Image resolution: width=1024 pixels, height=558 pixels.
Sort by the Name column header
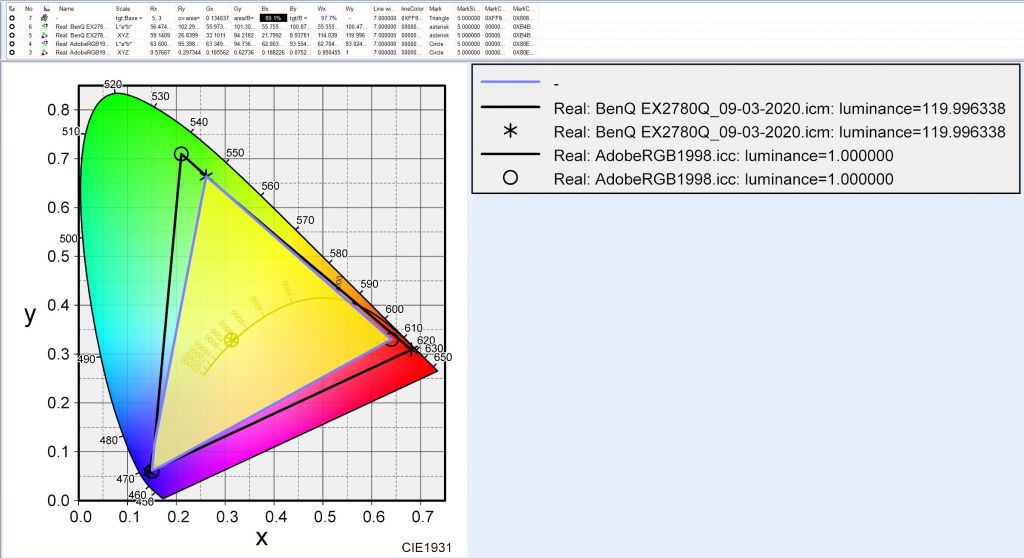[x=67, y=8]
